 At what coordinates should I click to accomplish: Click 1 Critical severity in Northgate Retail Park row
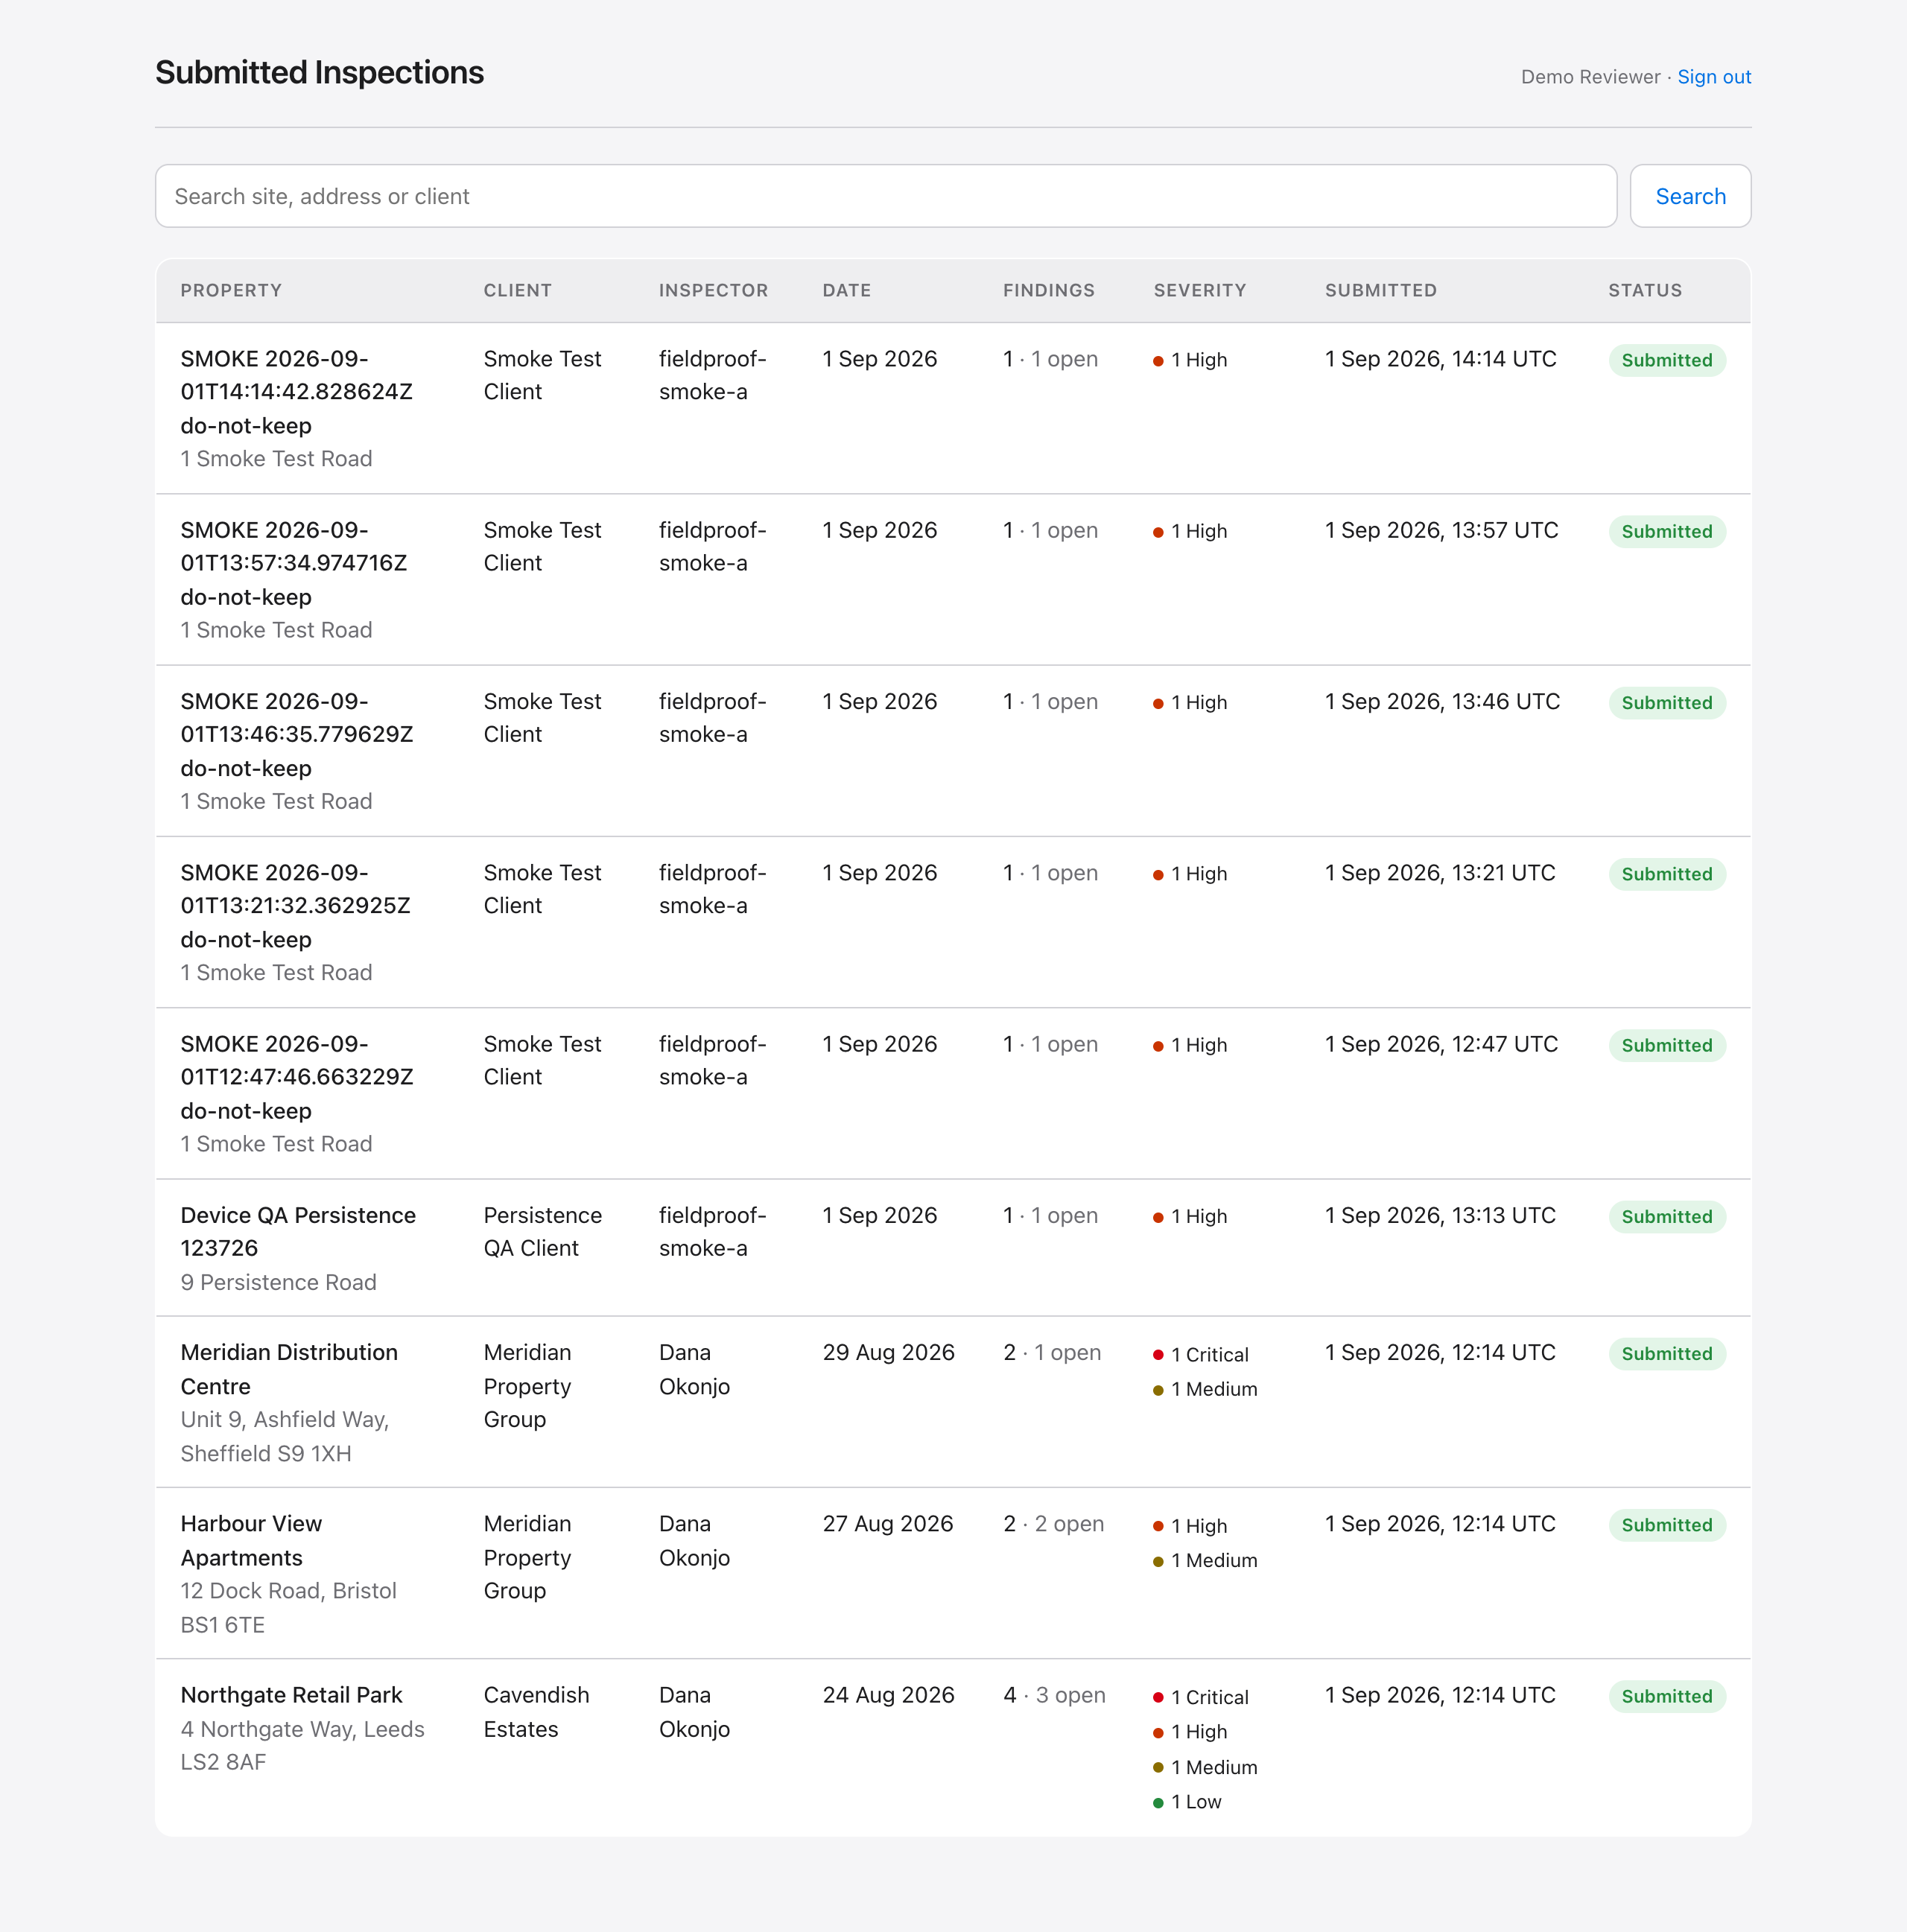[1201, 1697]
